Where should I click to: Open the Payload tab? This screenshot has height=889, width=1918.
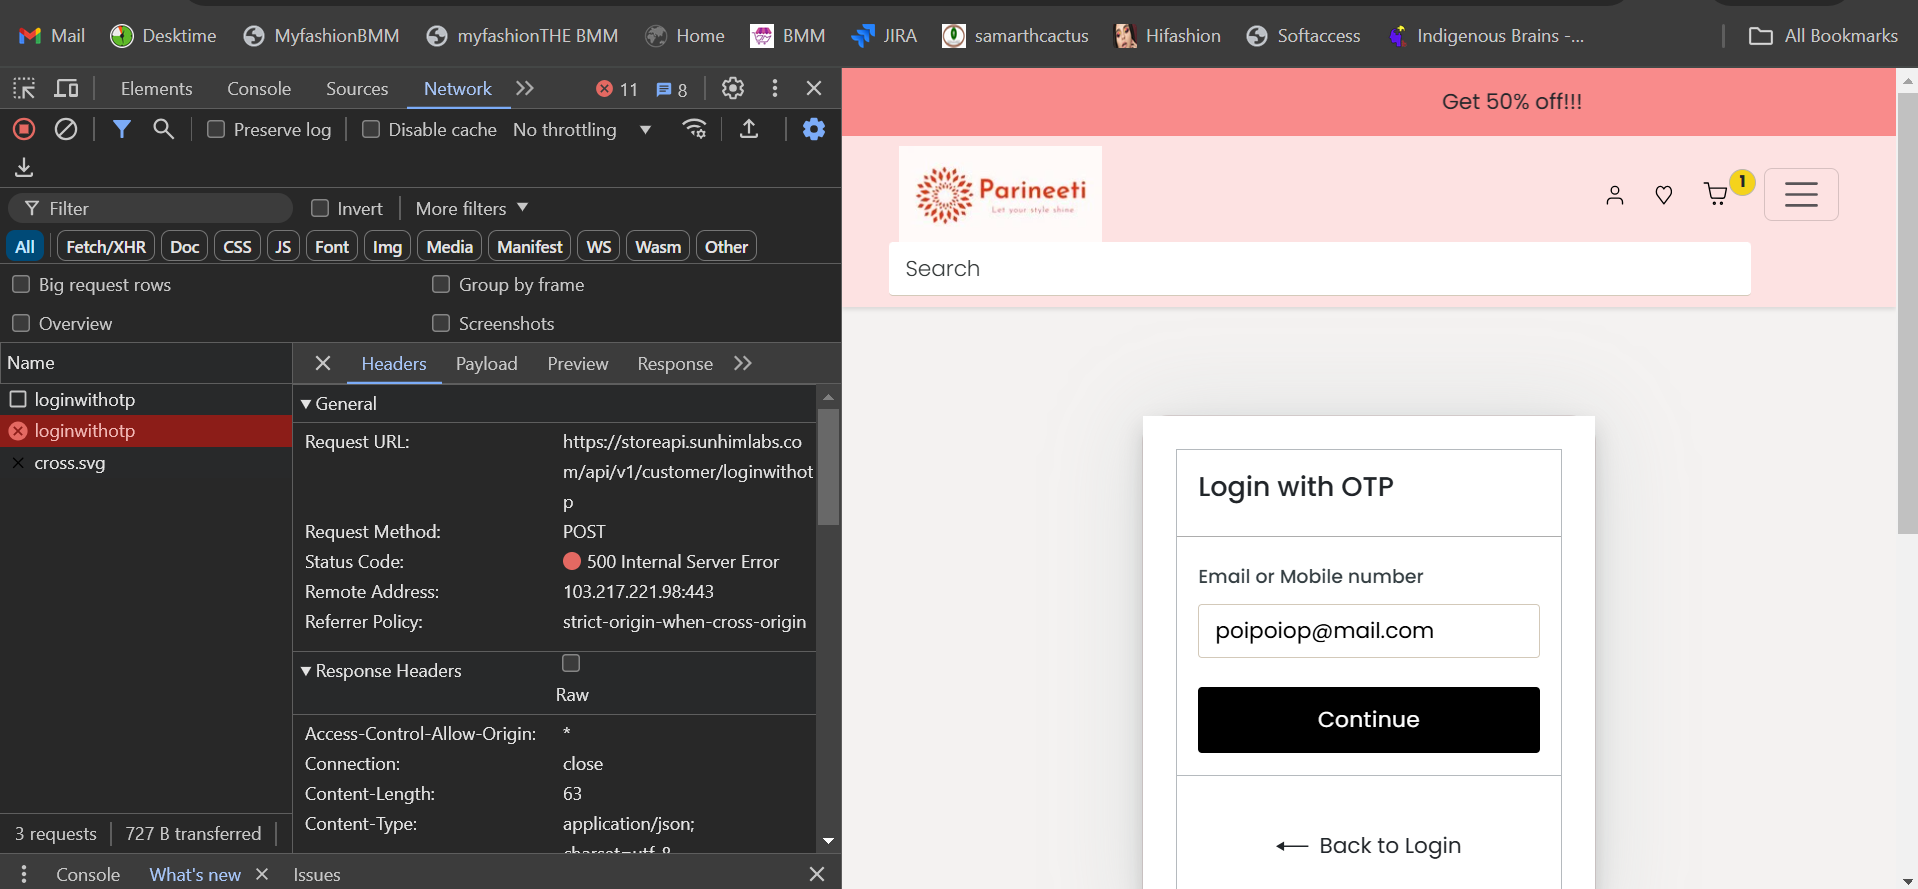[487, 364]
